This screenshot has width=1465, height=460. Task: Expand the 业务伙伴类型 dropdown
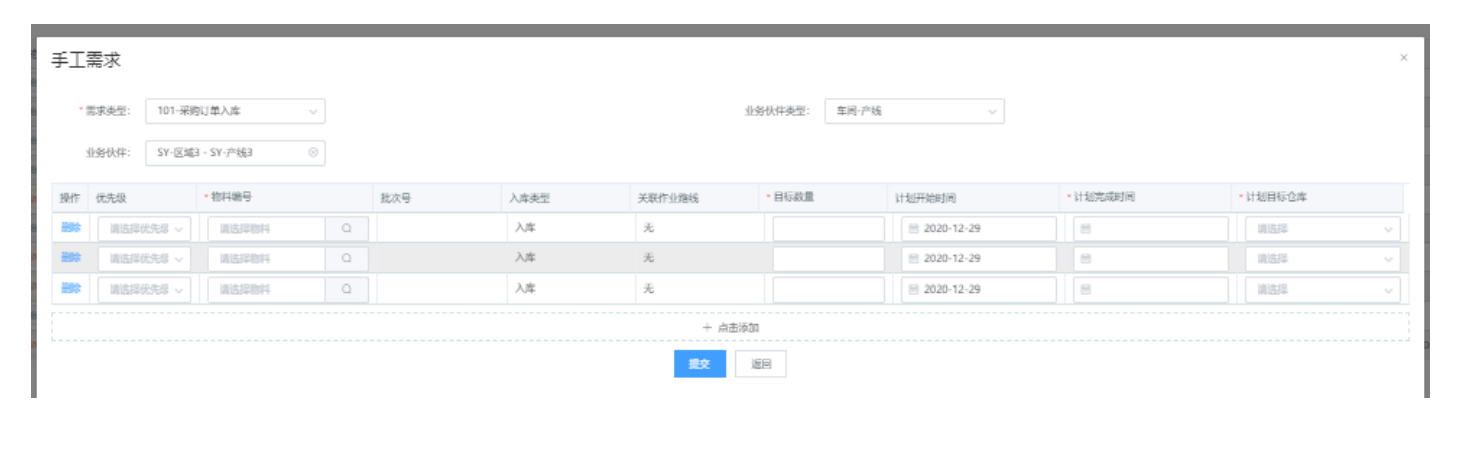(x=914, y=111)
